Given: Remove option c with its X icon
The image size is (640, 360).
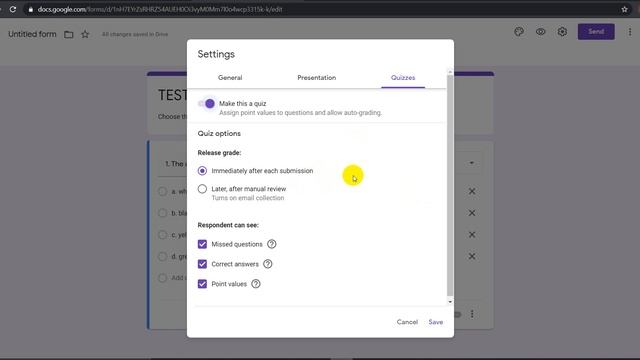Looking at the screenshot, I should pyautogui.click(x=472, y=235).
